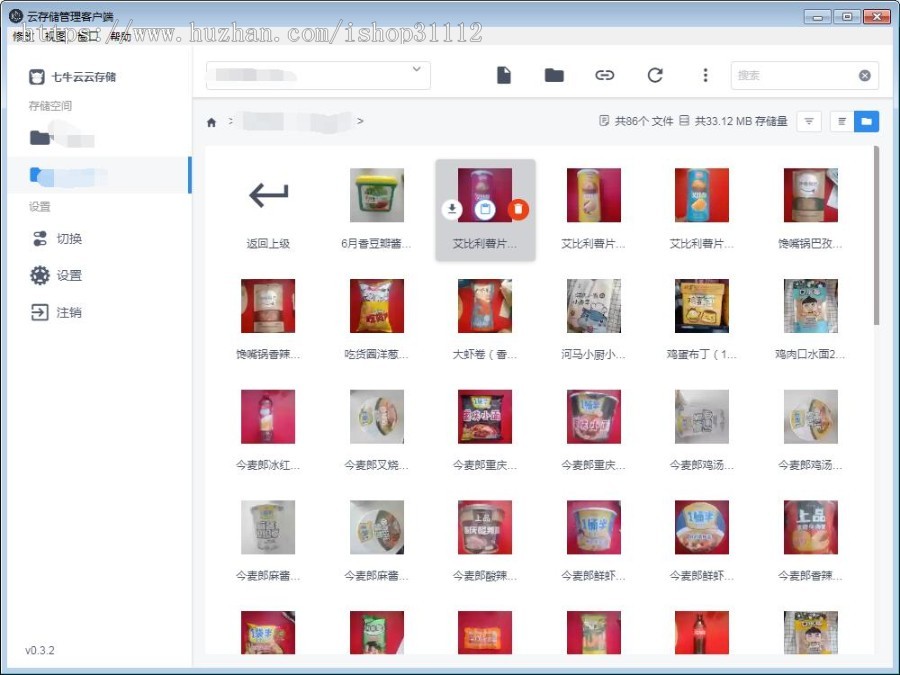Image resolution: width=900 pixels, height=675 pixels.
Task: Click the create folder icon in the toolbar
Action: (554, 75)
